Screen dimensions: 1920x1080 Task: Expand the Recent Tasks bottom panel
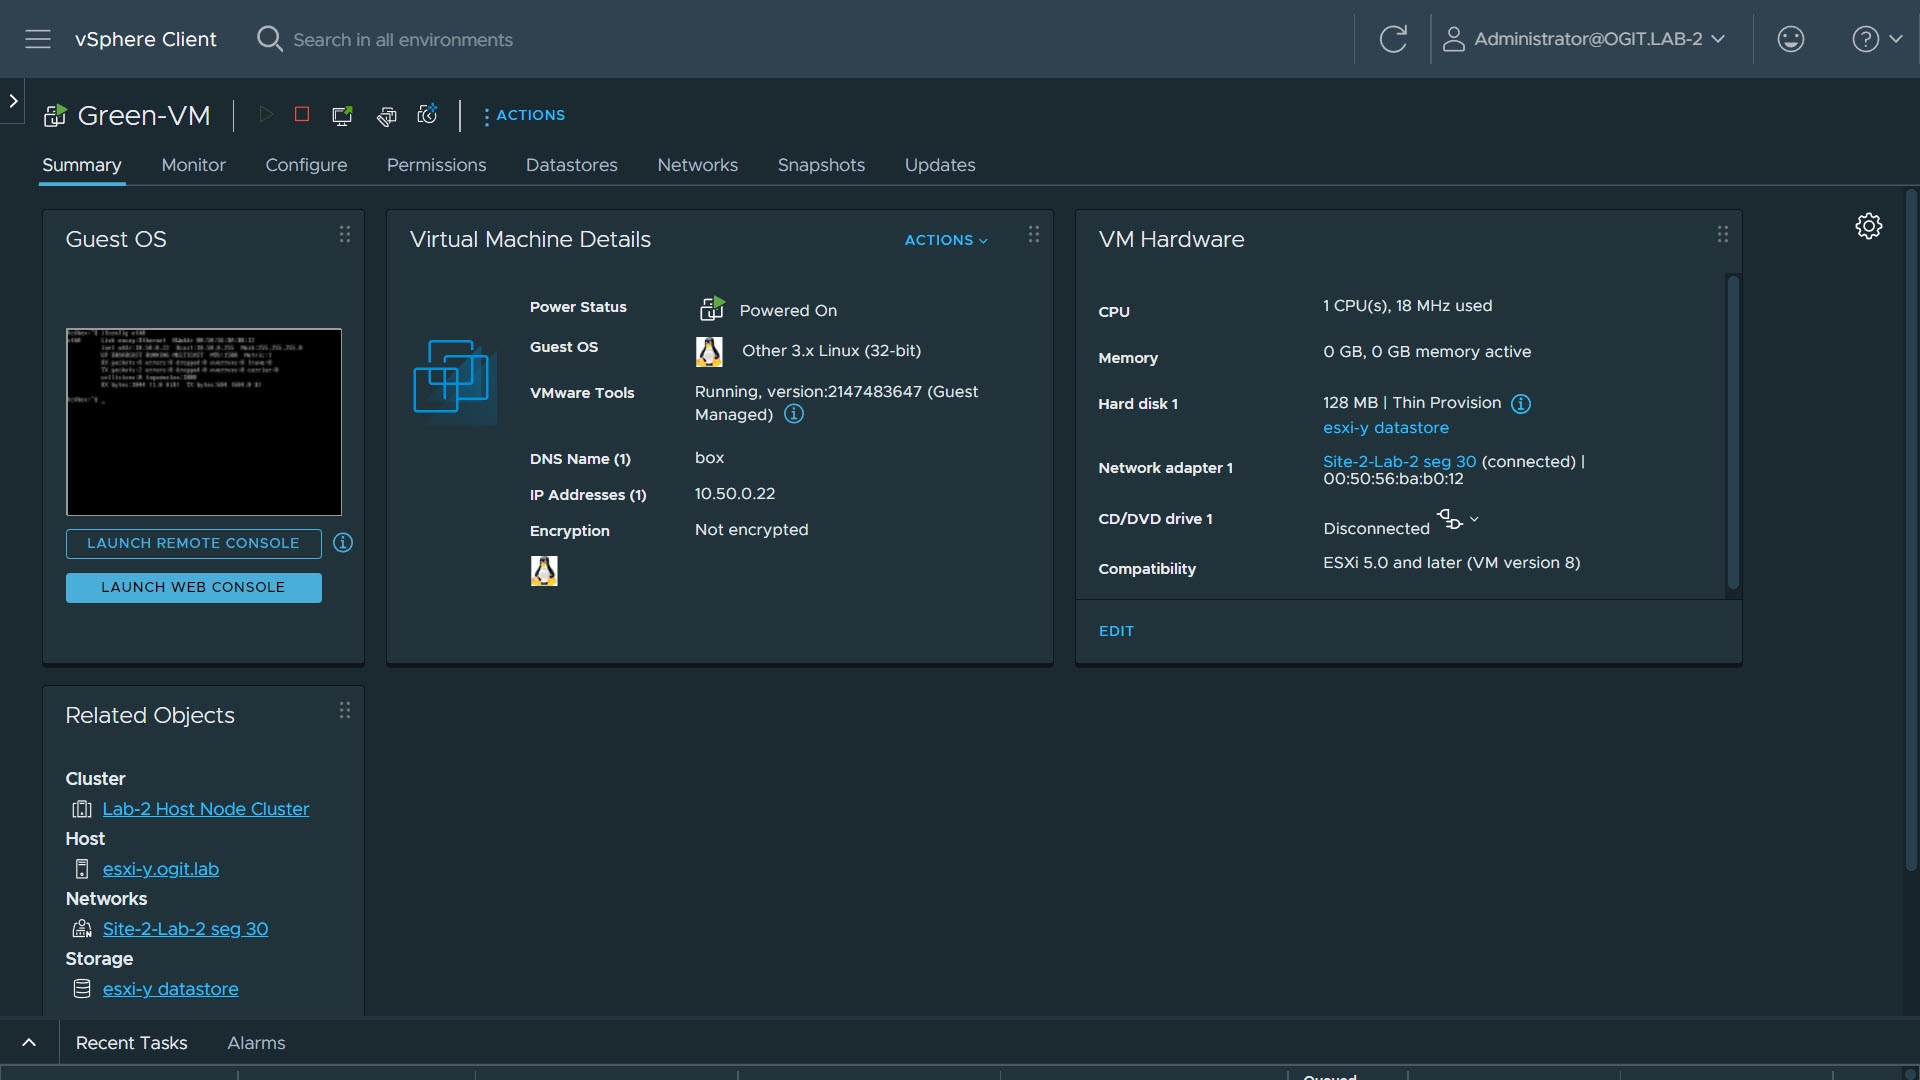pos(29,1043)
